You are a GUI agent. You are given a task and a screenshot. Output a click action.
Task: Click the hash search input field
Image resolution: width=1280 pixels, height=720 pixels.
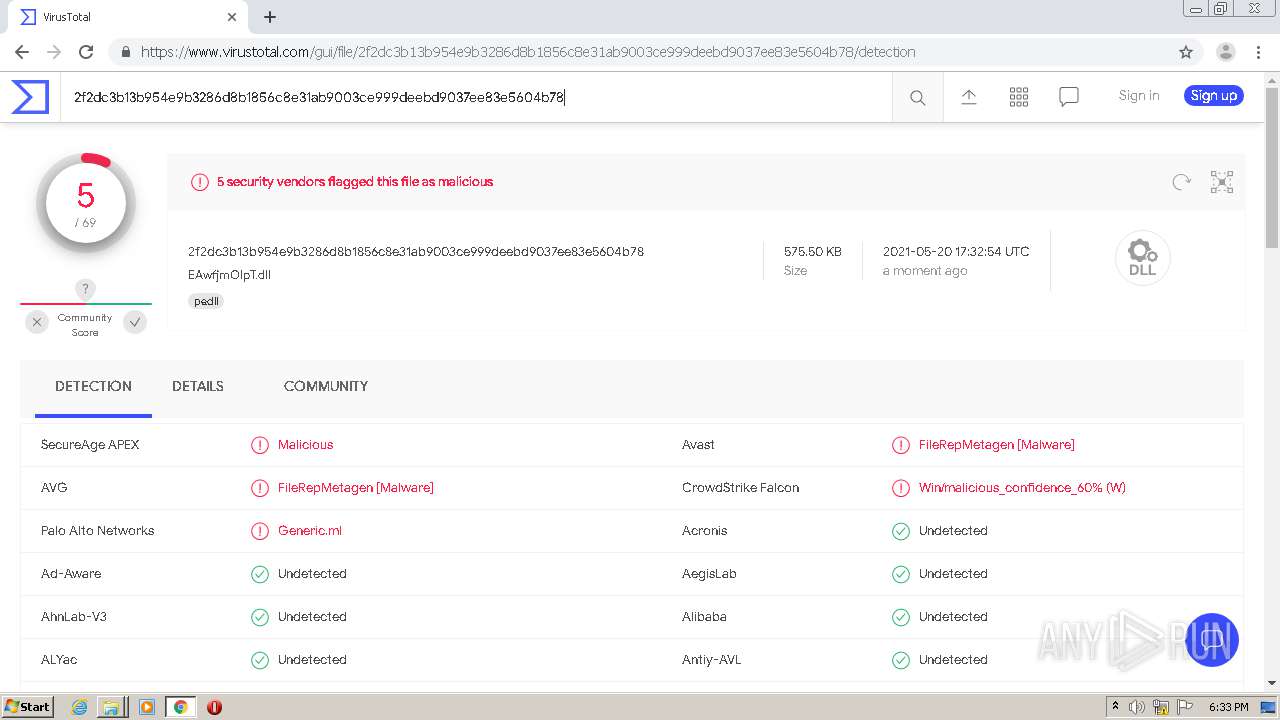(476, 97)
